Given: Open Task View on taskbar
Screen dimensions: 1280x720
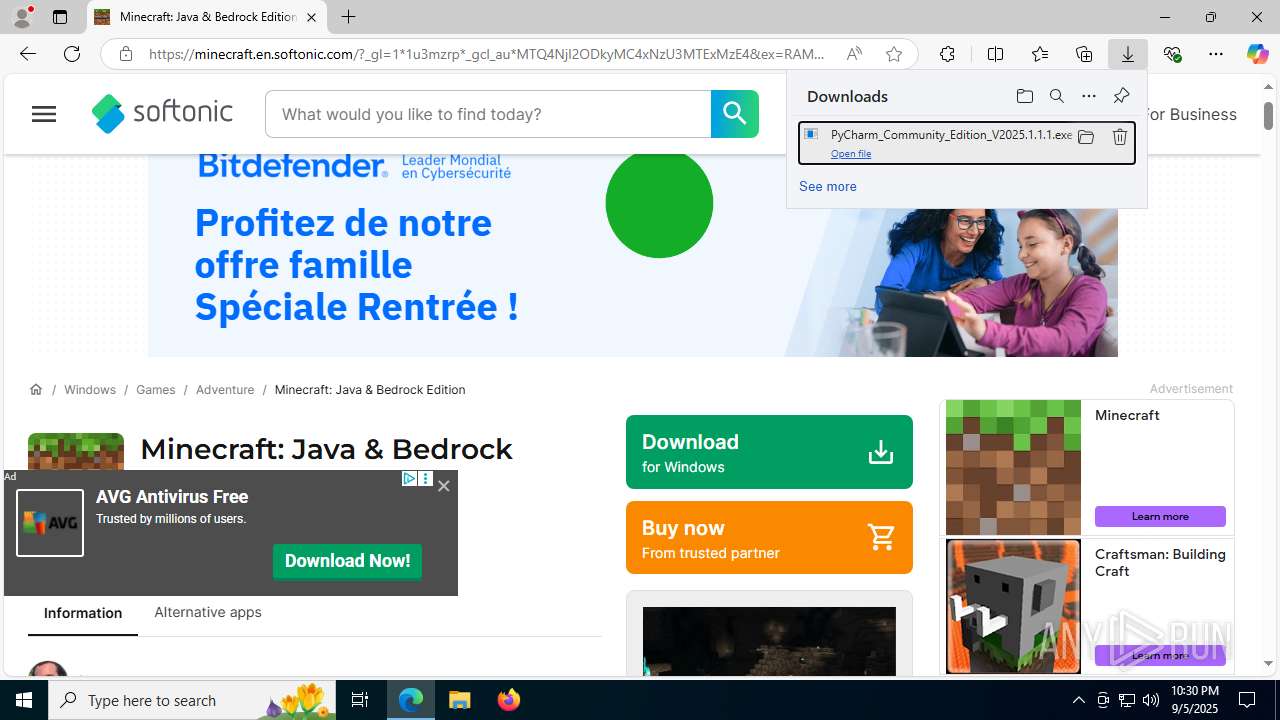Looking at the screenshot, I should [360, 700].
